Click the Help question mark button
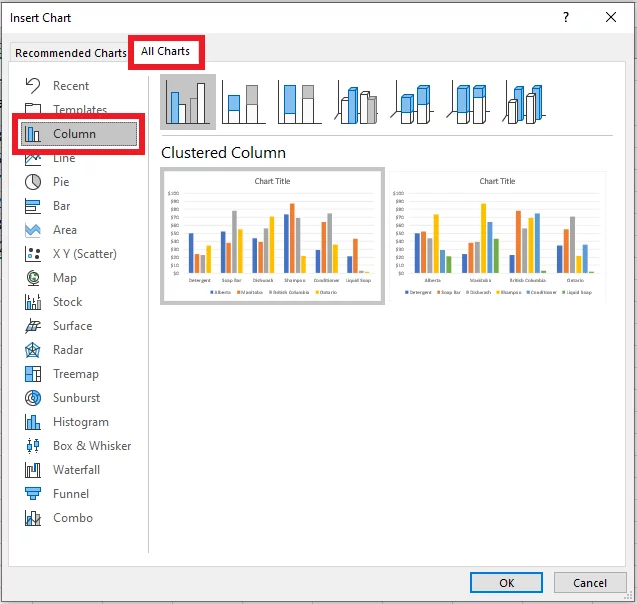This screenshot has width=637, height=604. click(566, 18)
